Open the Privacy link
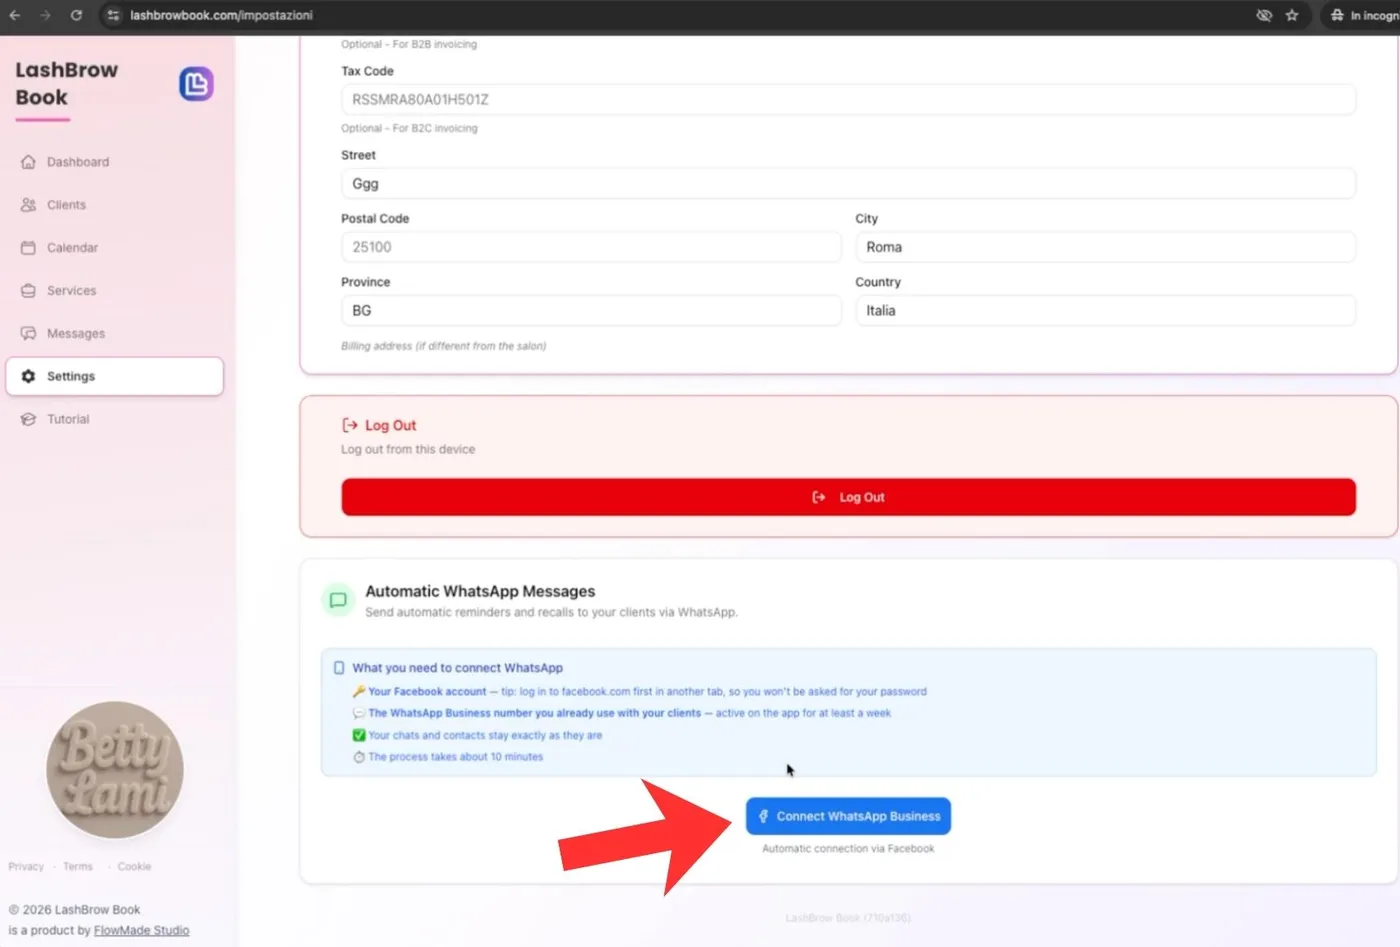 pos(26,867)
